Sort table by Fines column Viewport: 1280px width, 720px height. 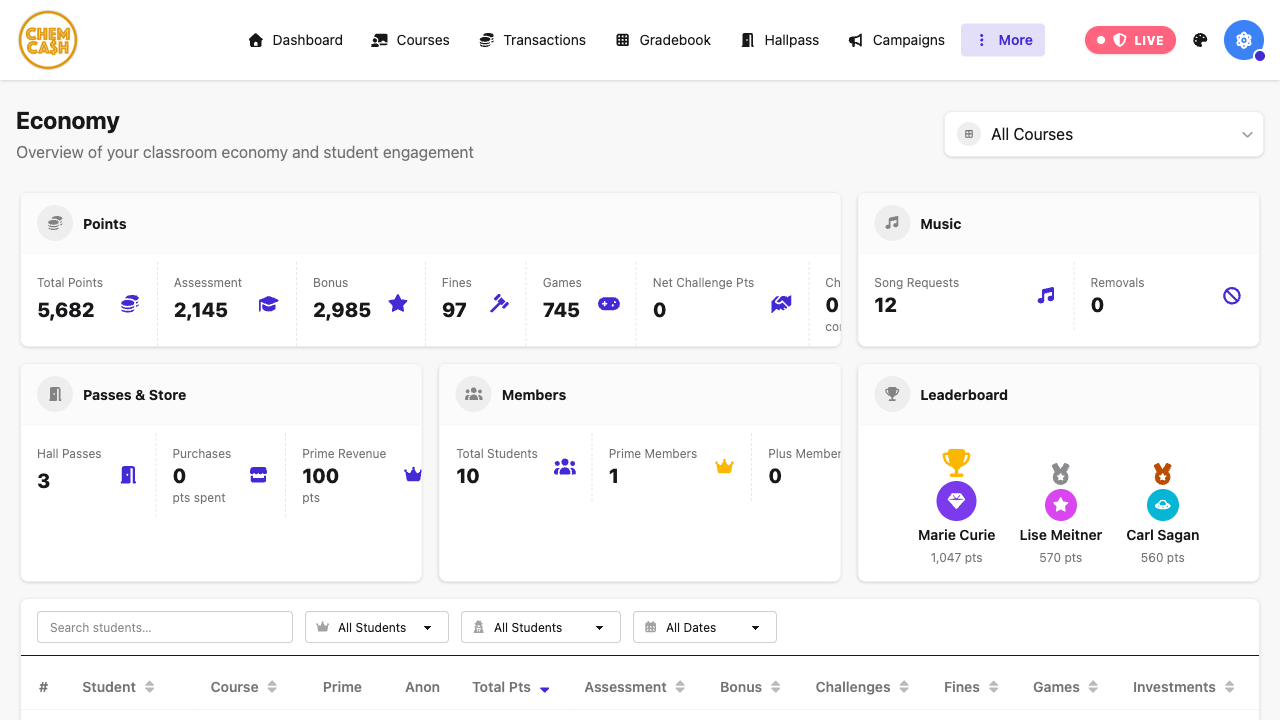coord(971,687)
